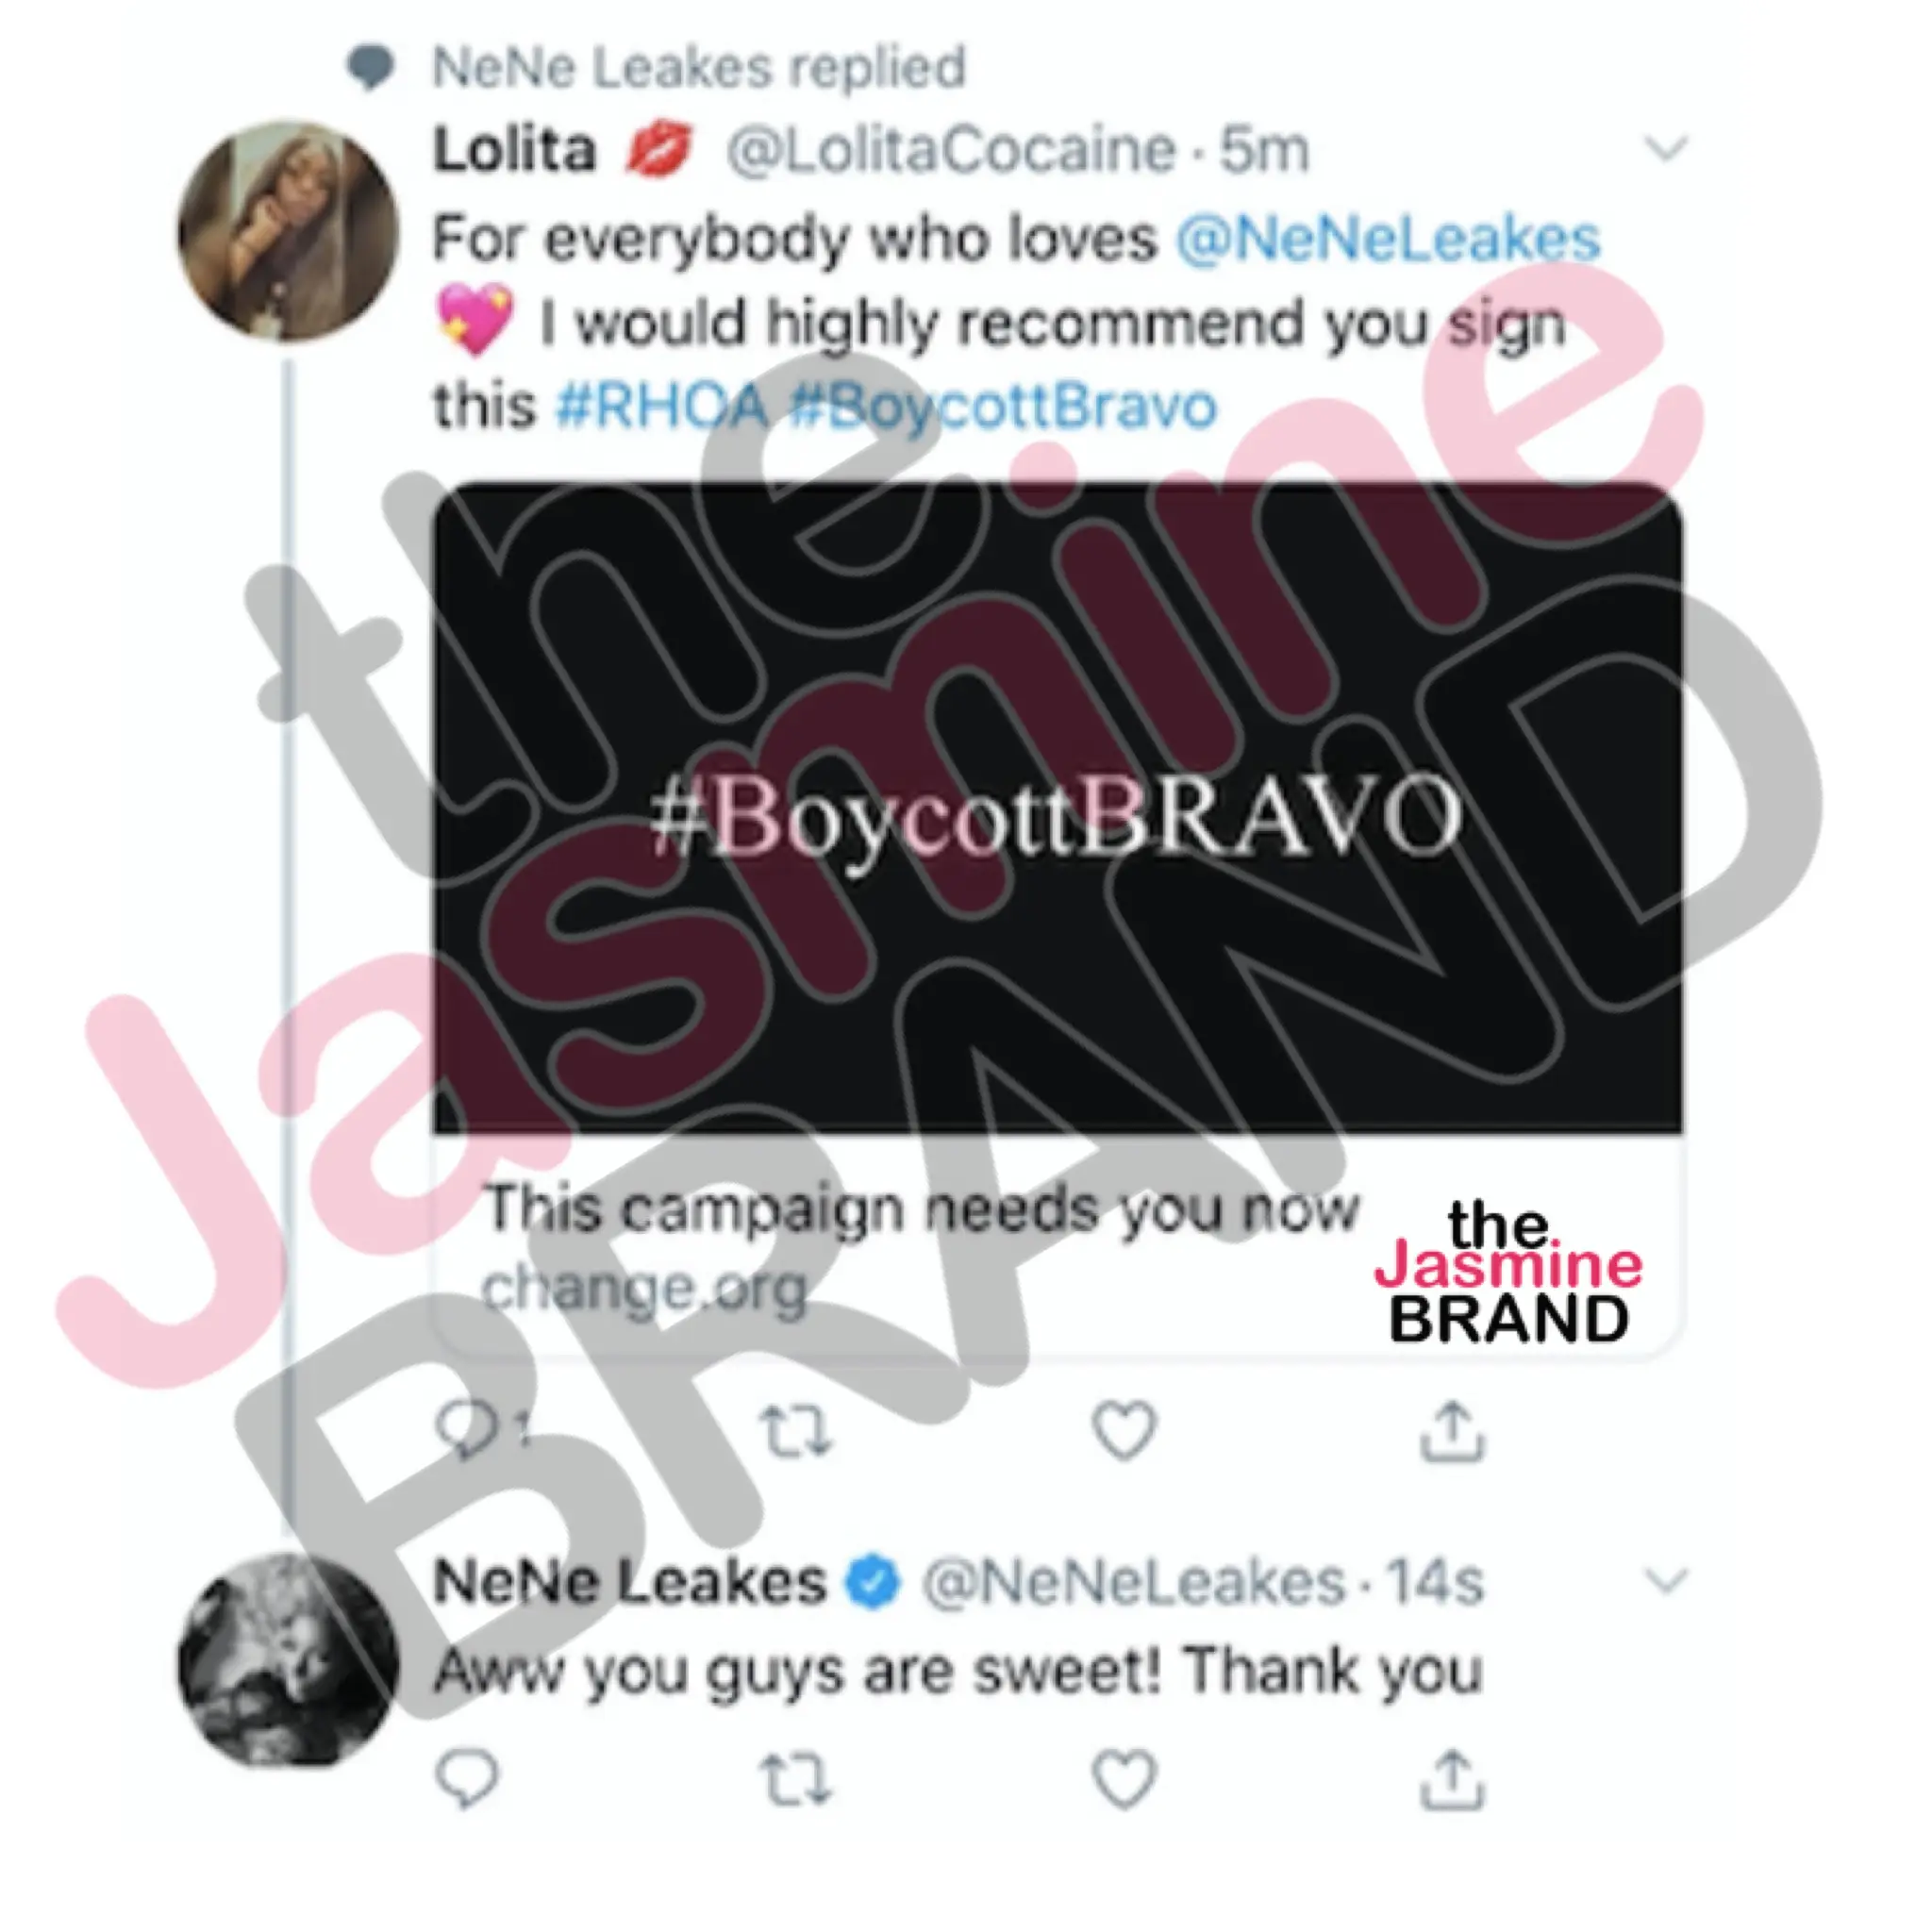The width and height of the screenshot is (1932, 1932).
Task: Open the #BoycottBravo hashtag link
Action: pos(1003,406)
